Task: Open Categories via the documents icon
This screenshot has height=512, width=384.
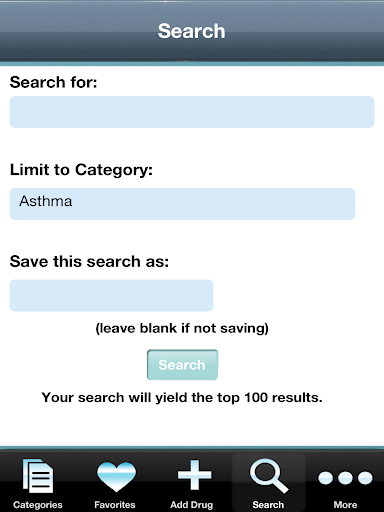Action: click(38, 476)
